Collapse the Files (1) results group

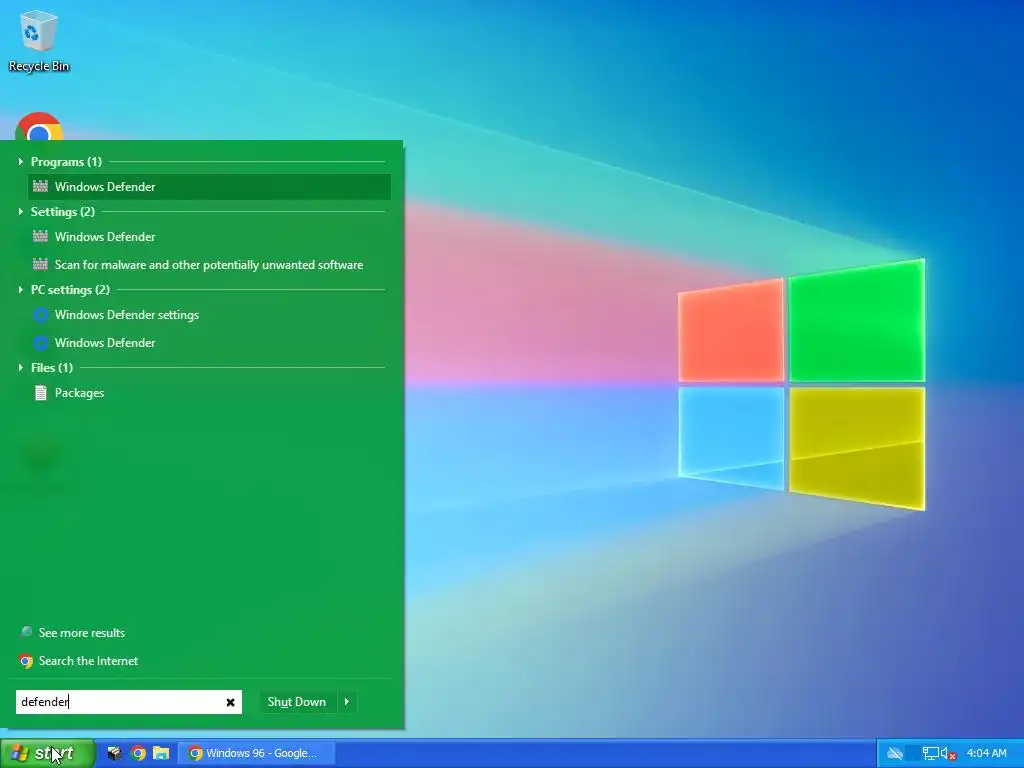point(20,368)
